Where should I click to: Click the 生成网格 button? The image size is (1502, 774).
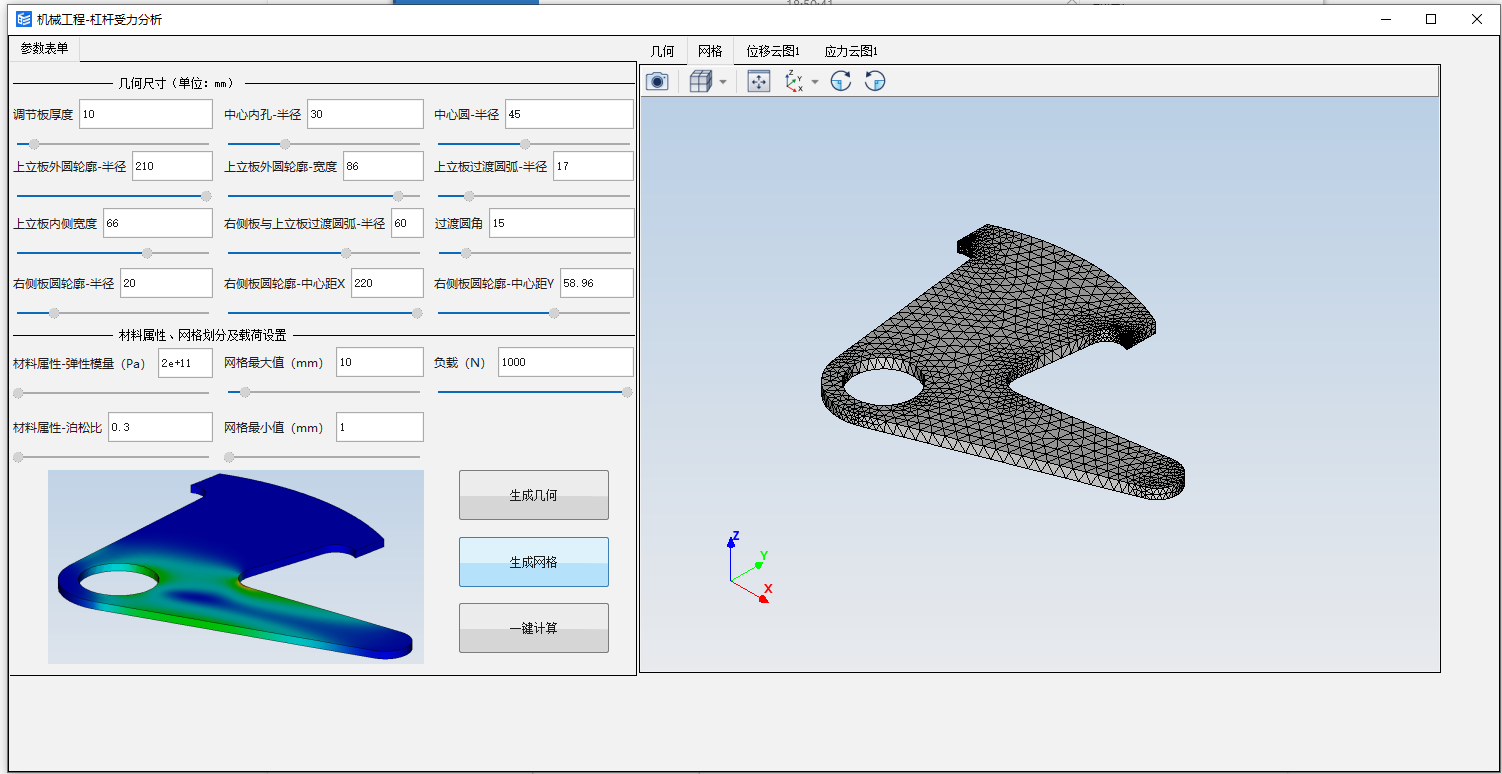533,562
